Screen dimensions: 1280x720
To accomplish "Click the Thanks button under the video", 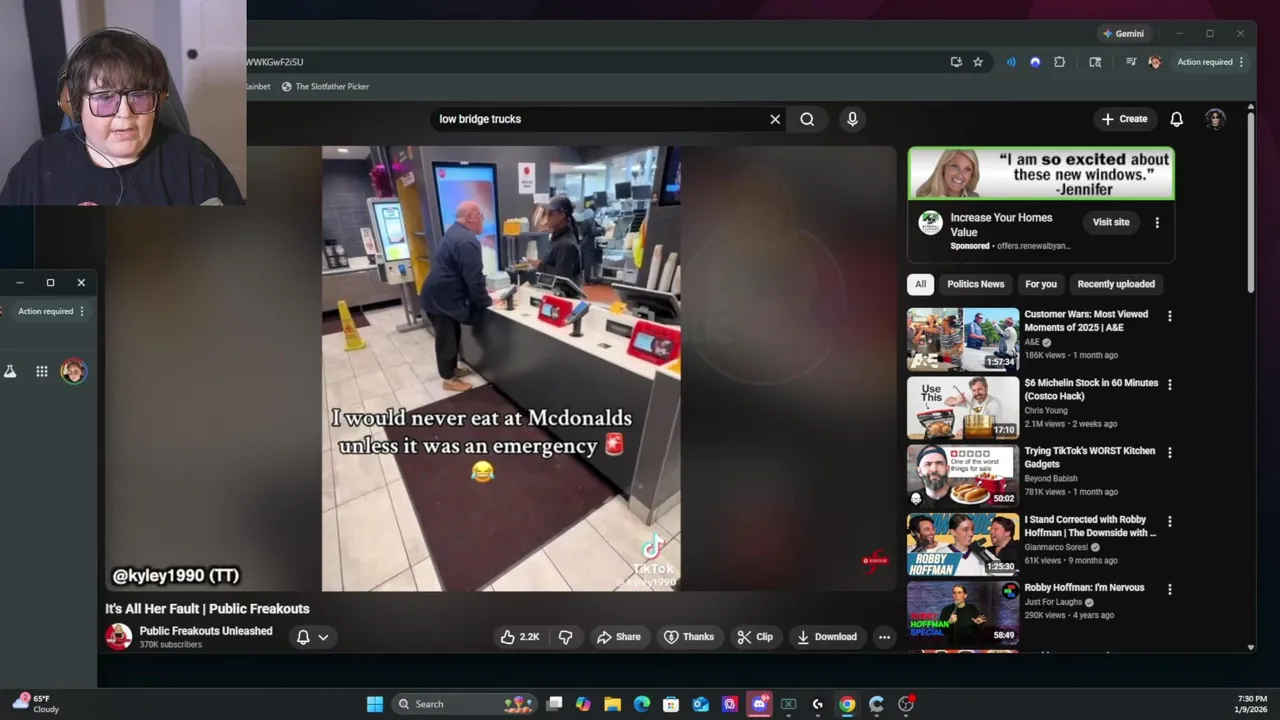I will click(689, 637).
